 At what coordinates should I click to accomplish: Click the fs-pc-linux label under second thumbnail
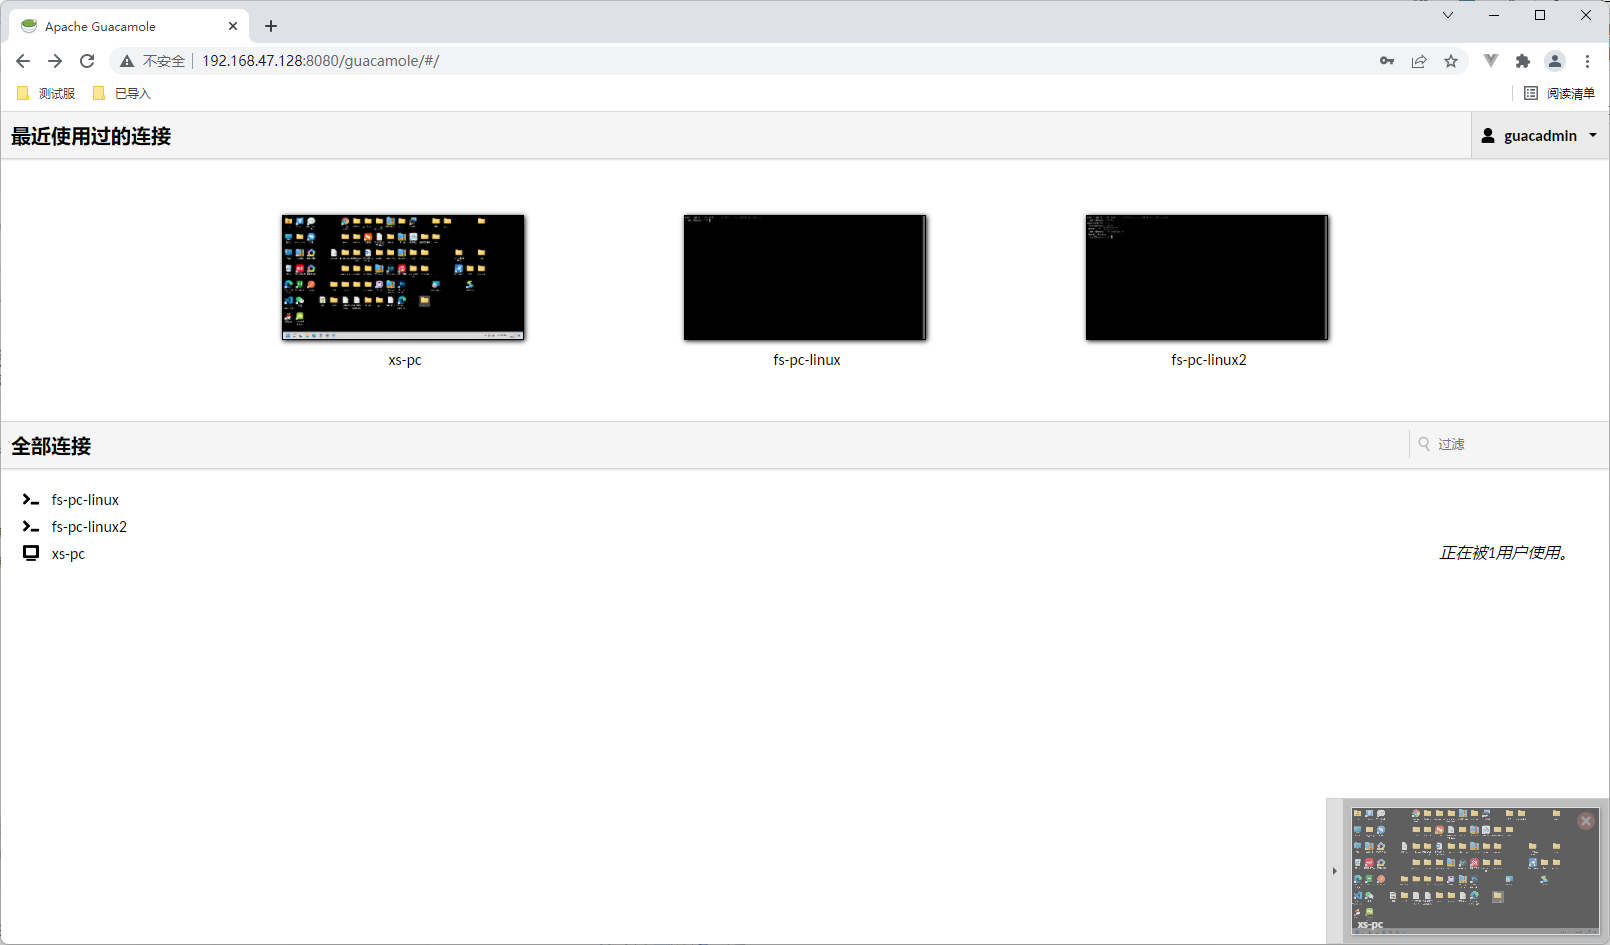(807, 360)
